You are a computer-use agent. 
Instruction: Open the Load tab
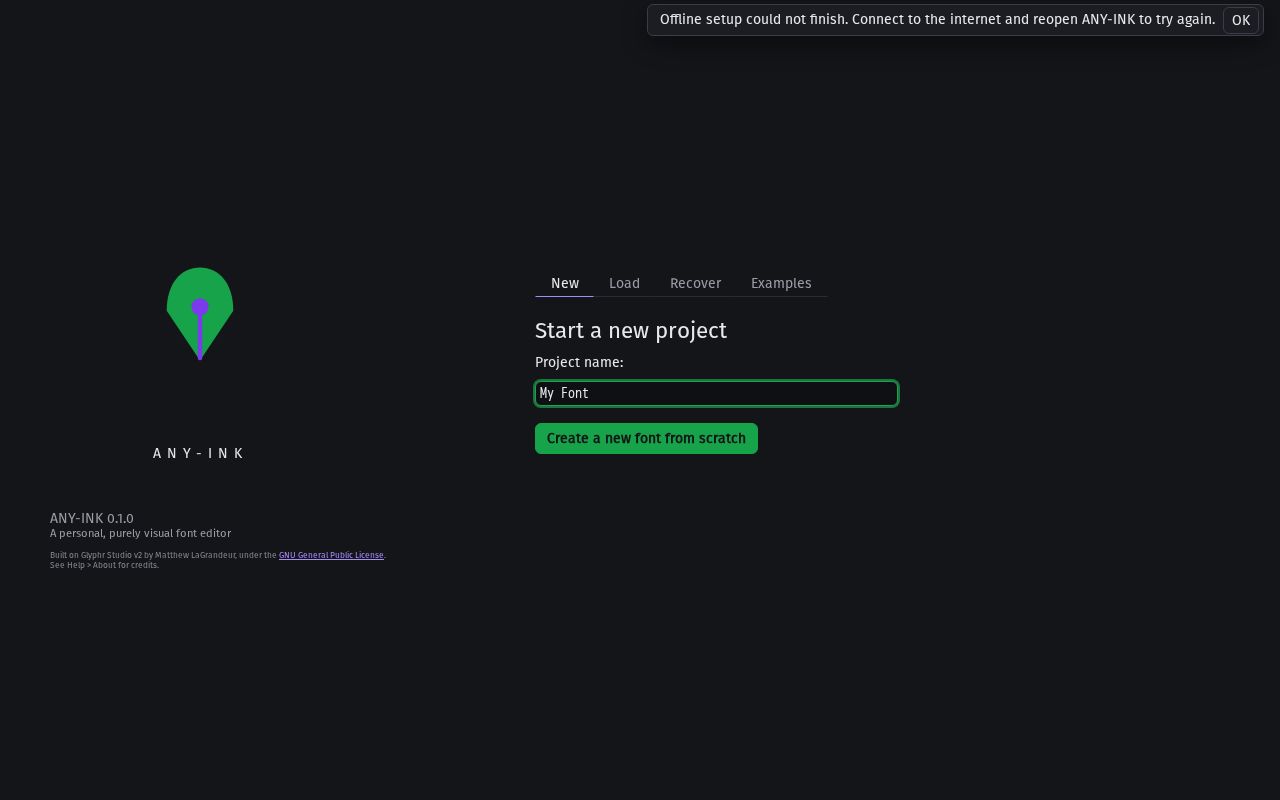coord(624,283)
